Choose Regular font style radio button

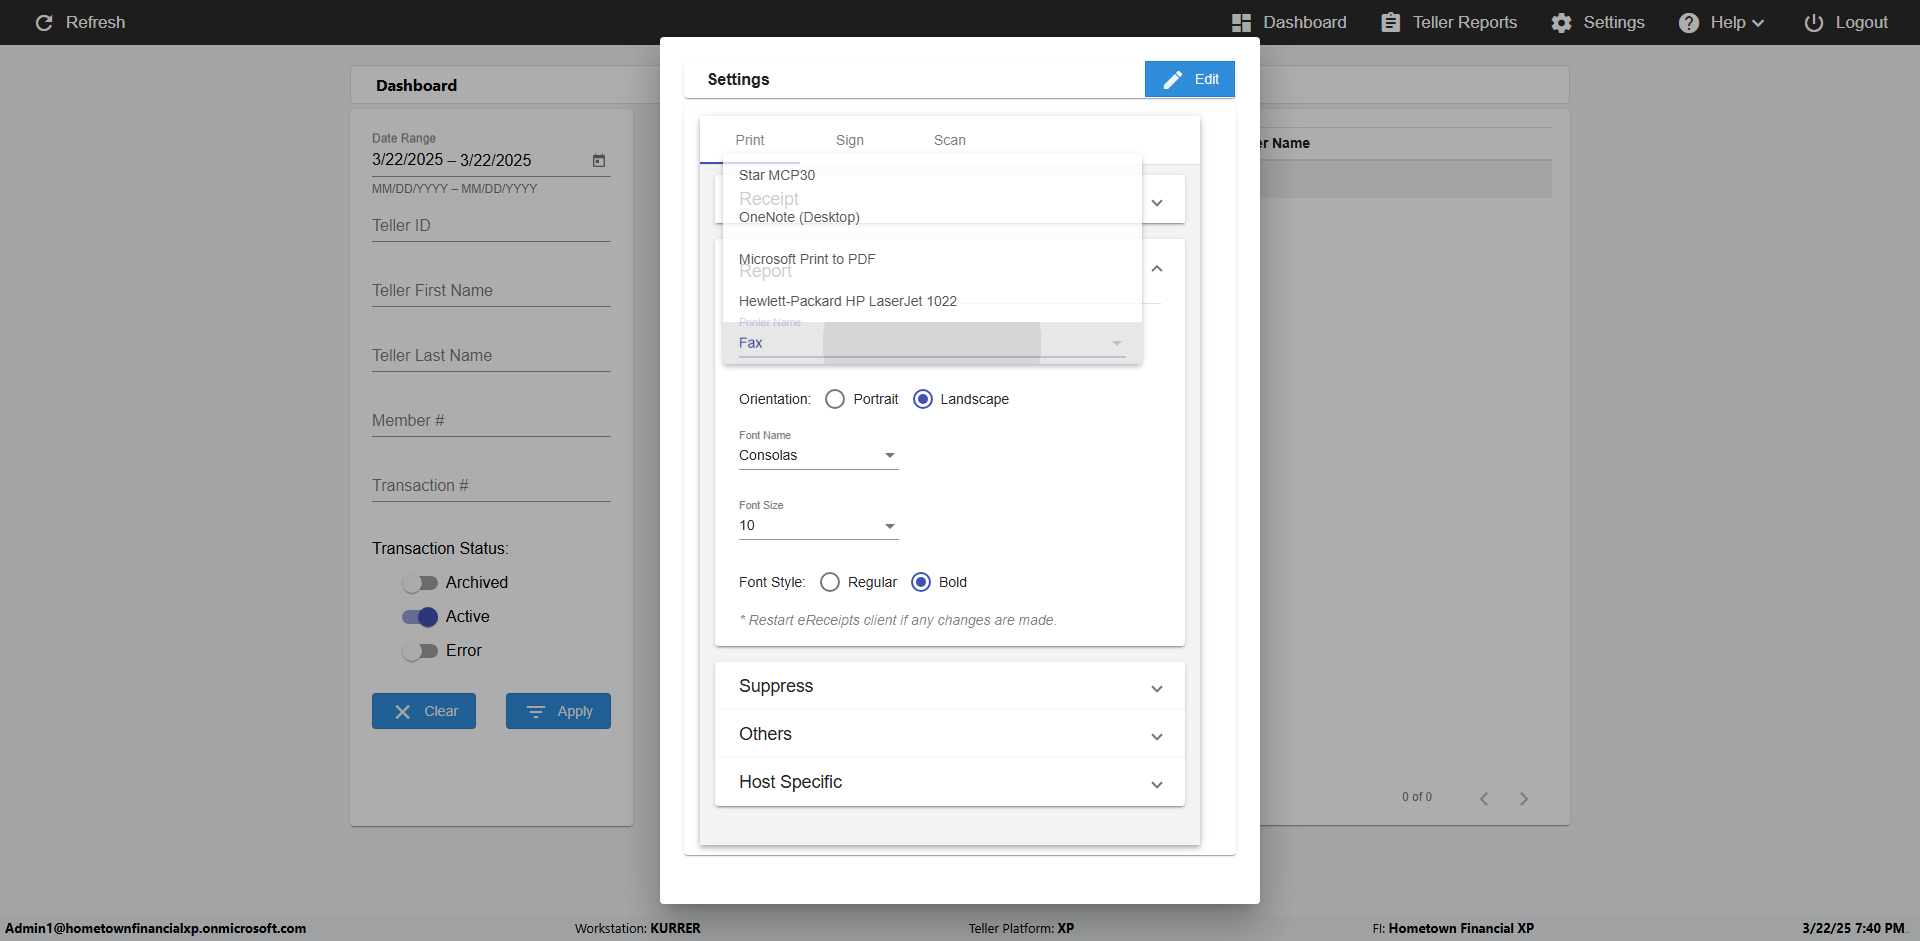pos(829,582)
